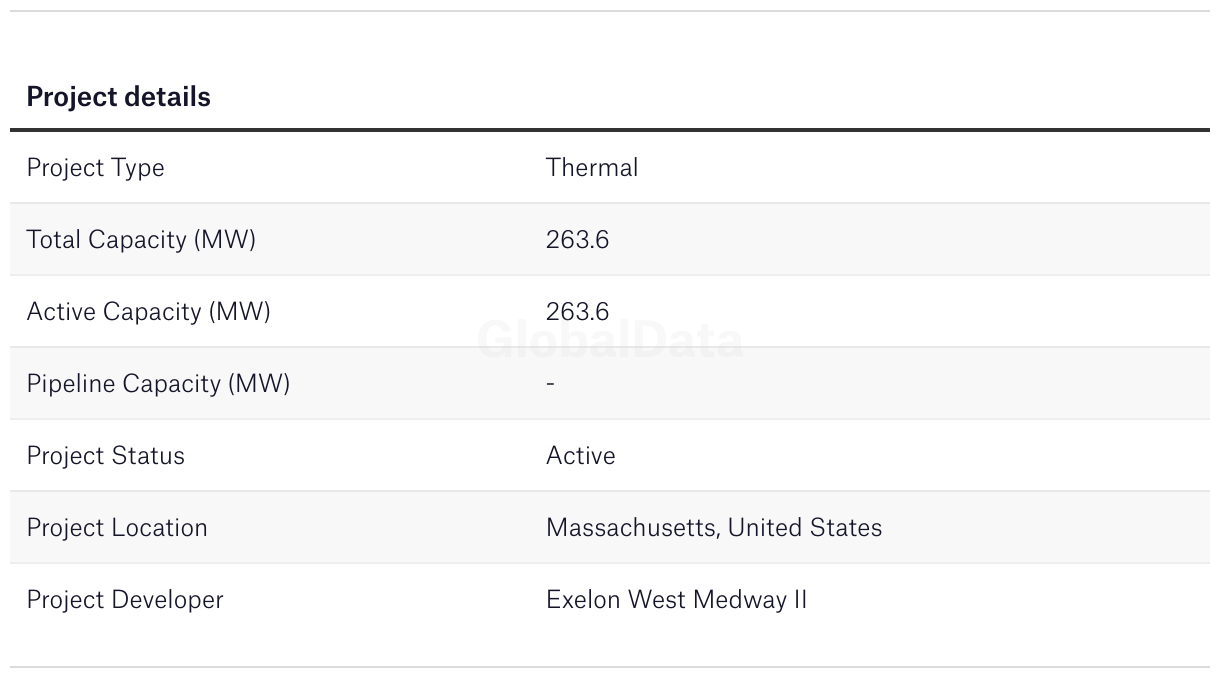Viewport: 1220px width, 678px height.
Task: Click the 263.6 value for Total Capacity
Action: (x=577, y=240)
